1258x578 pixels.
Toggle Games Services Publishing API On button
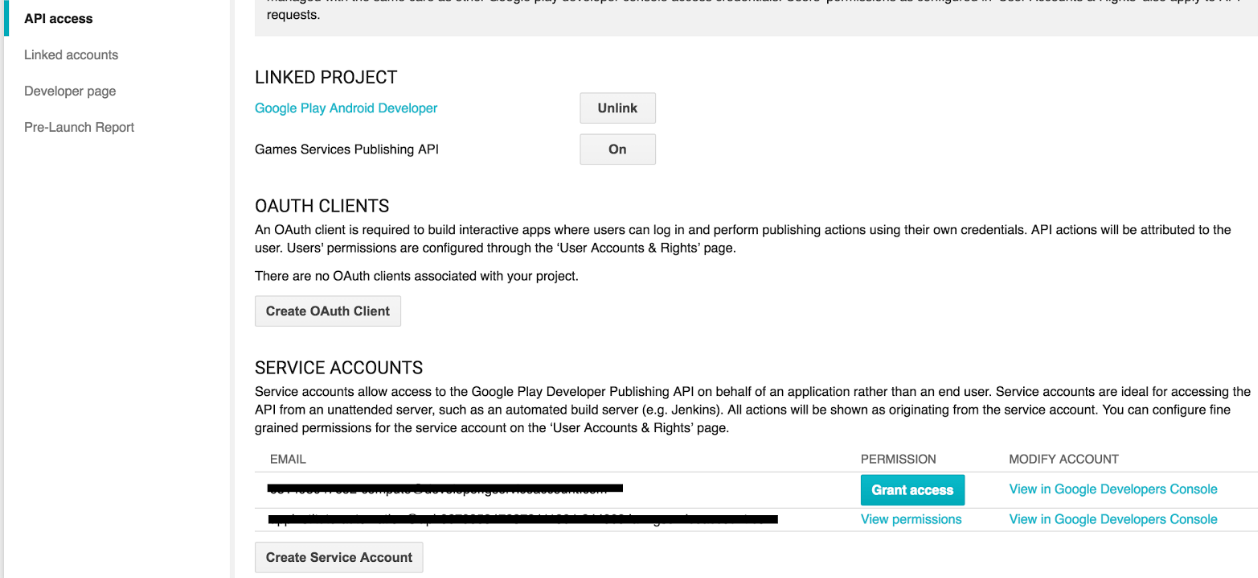(617, 149)
